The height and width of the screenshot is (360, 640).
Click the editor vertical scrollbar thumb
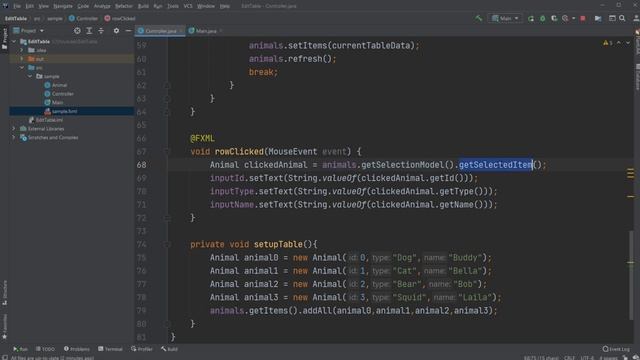pyautogui.click(x=631, y=276)
